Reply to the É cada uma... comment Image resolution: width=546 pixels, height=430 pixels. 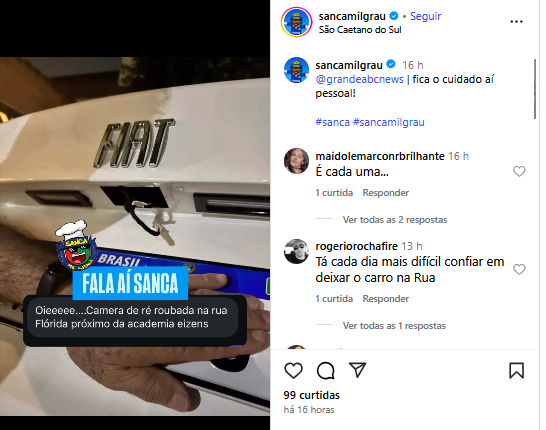[385, 193]
